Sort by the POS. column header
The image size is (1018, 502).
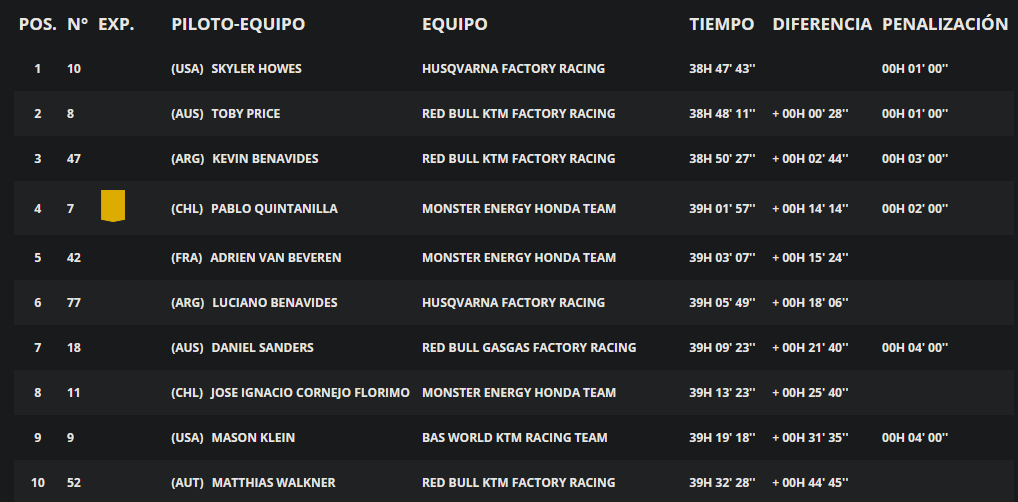(38, 24)
